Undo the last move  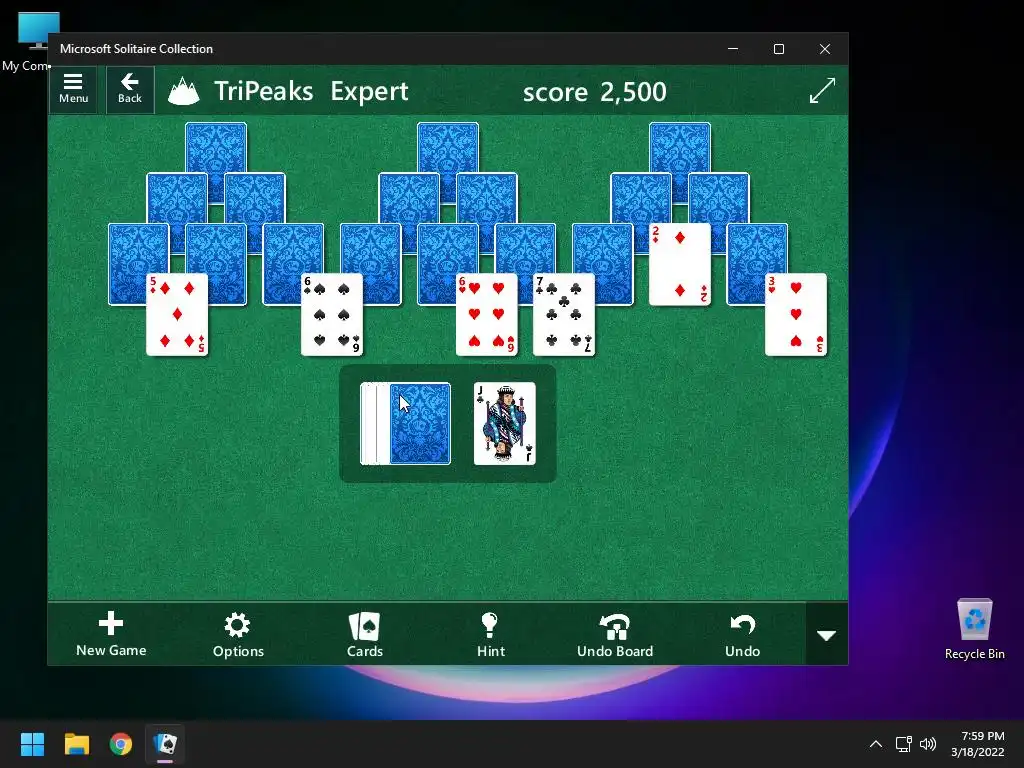click(x=743, y=634)
